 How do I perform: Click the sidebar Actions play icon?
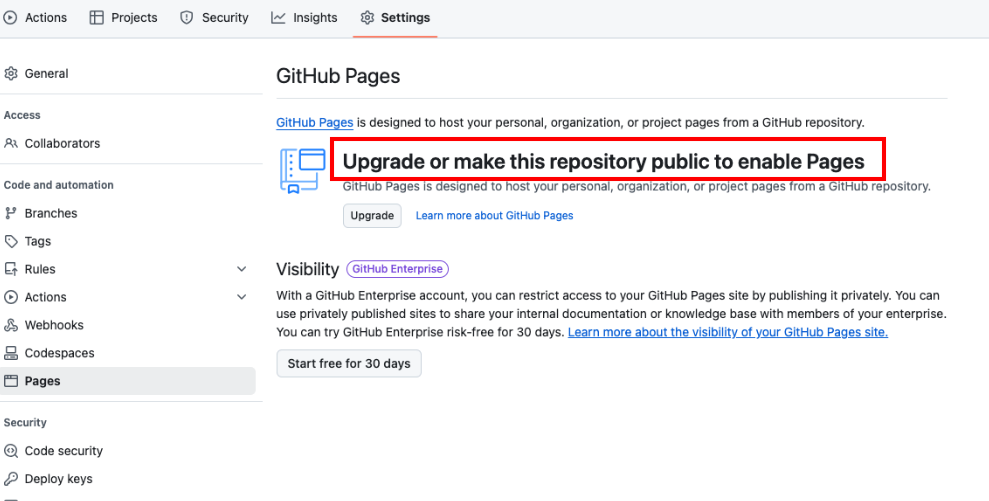(11, 297)
